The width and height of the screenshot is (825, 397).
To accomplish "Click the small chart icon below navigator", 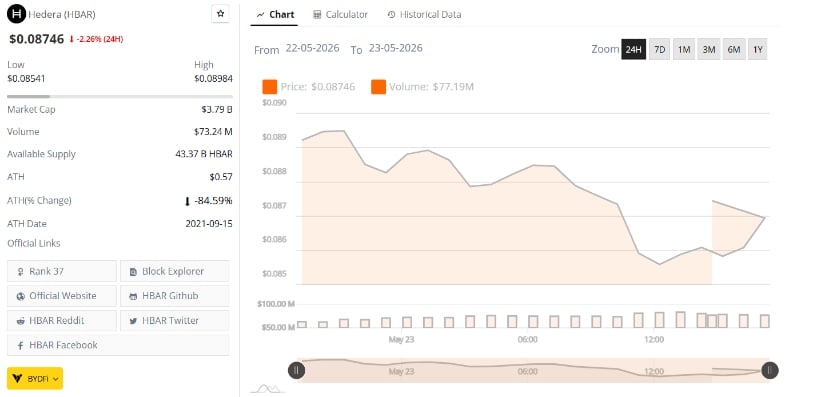I will point(267,389).
